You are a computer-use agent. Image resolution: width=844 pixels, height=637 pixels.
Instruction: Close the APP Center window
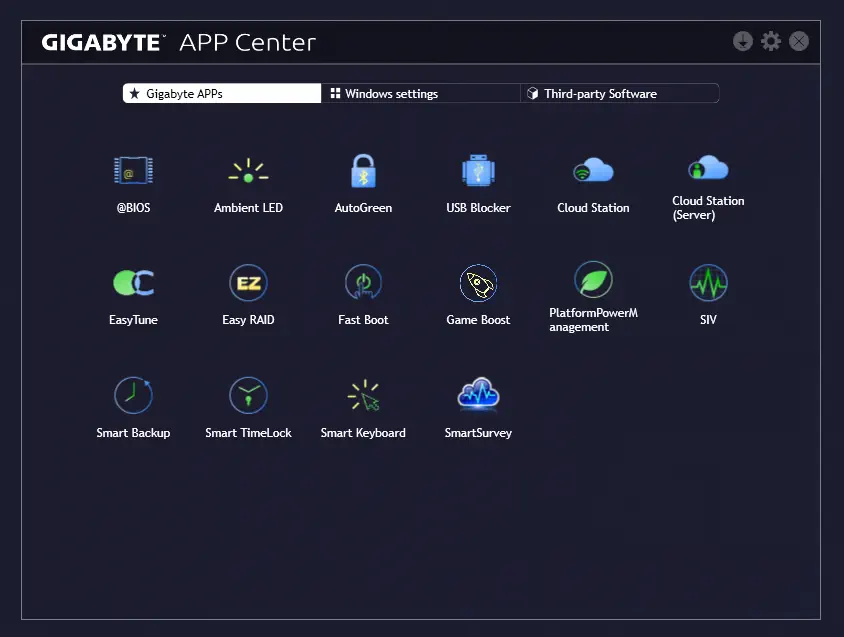799,41
